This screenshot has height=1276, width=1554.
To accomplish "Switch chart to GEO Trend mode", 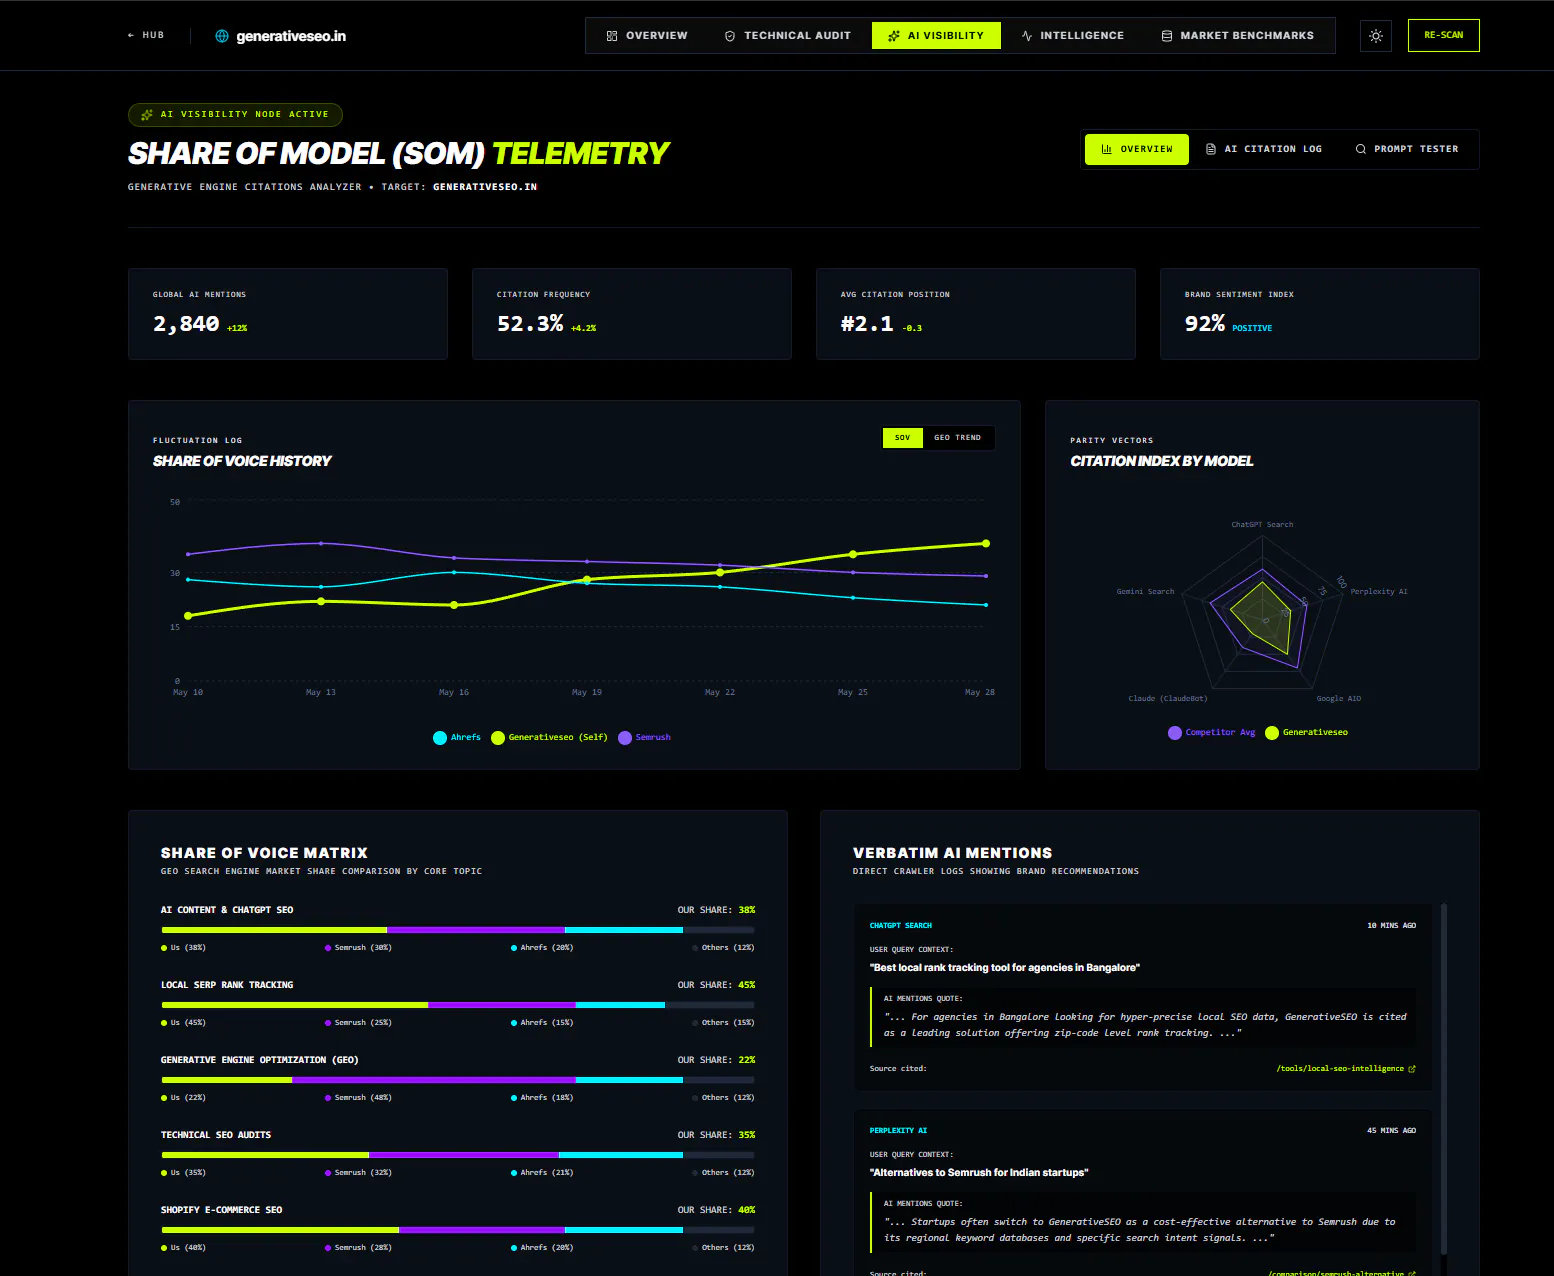I will coord(958,438).
